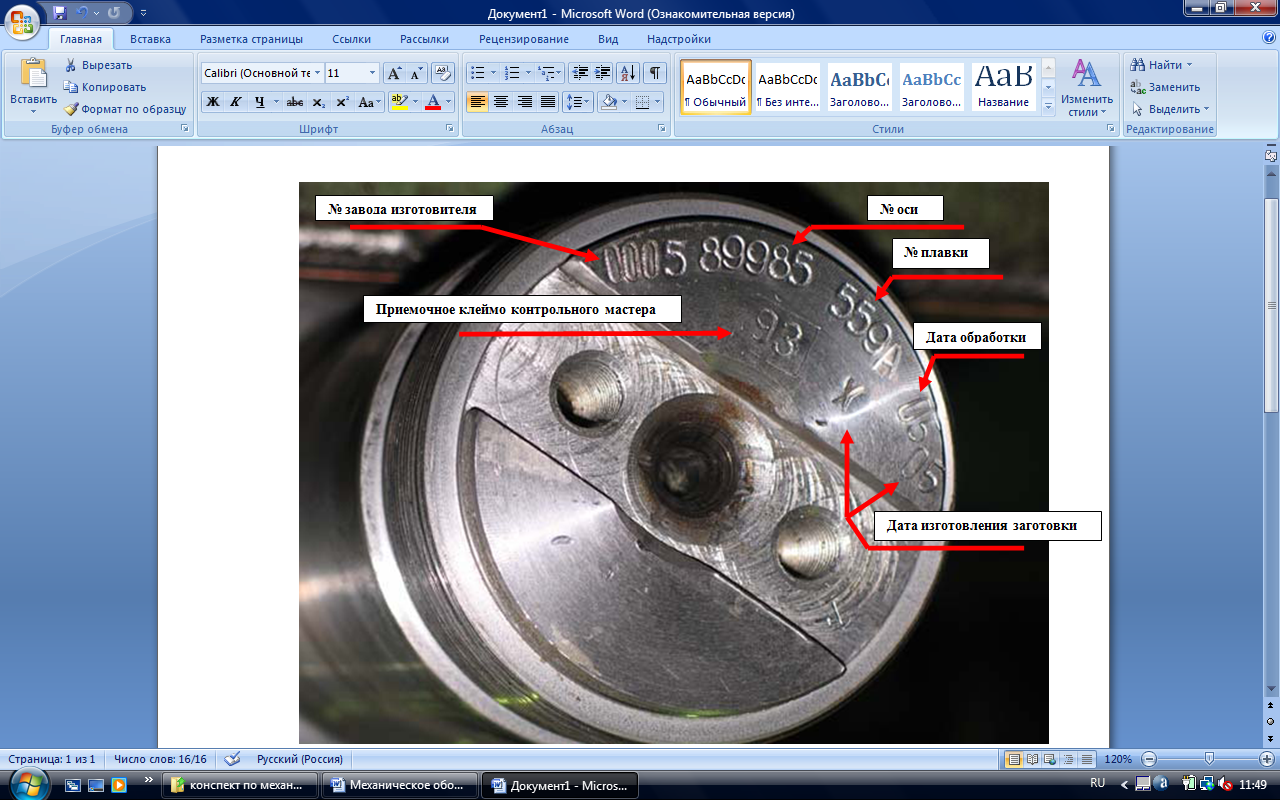Toggle italic (К) formatting
Viewport: 1280px width, 800px height.
point(236,102)
